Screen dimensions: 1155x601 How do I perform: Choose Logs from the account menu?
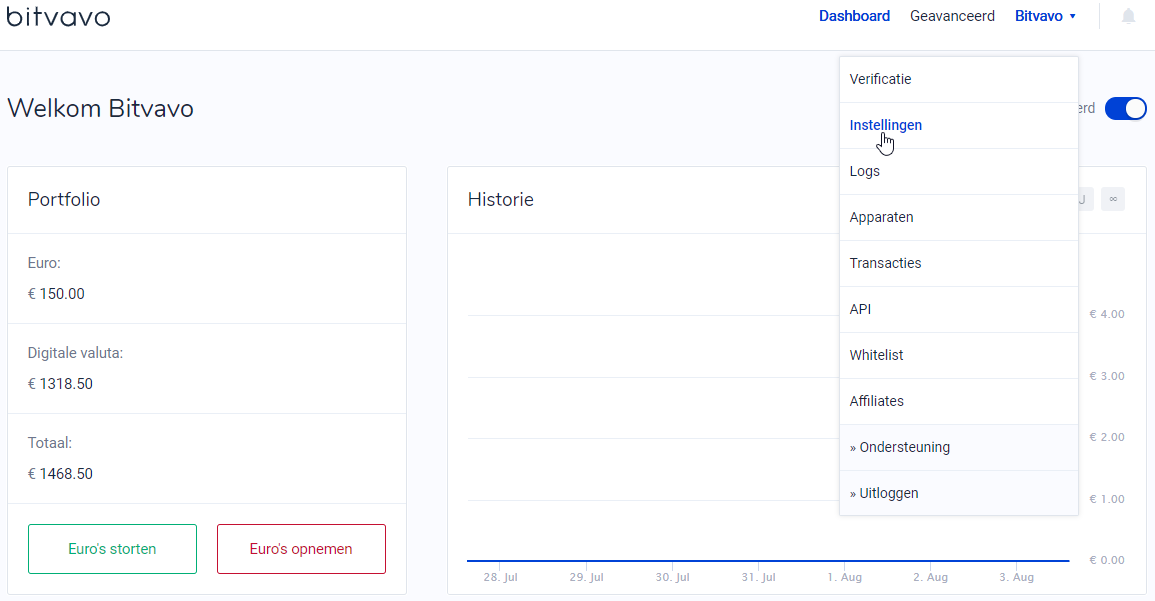tap(958, 172)
